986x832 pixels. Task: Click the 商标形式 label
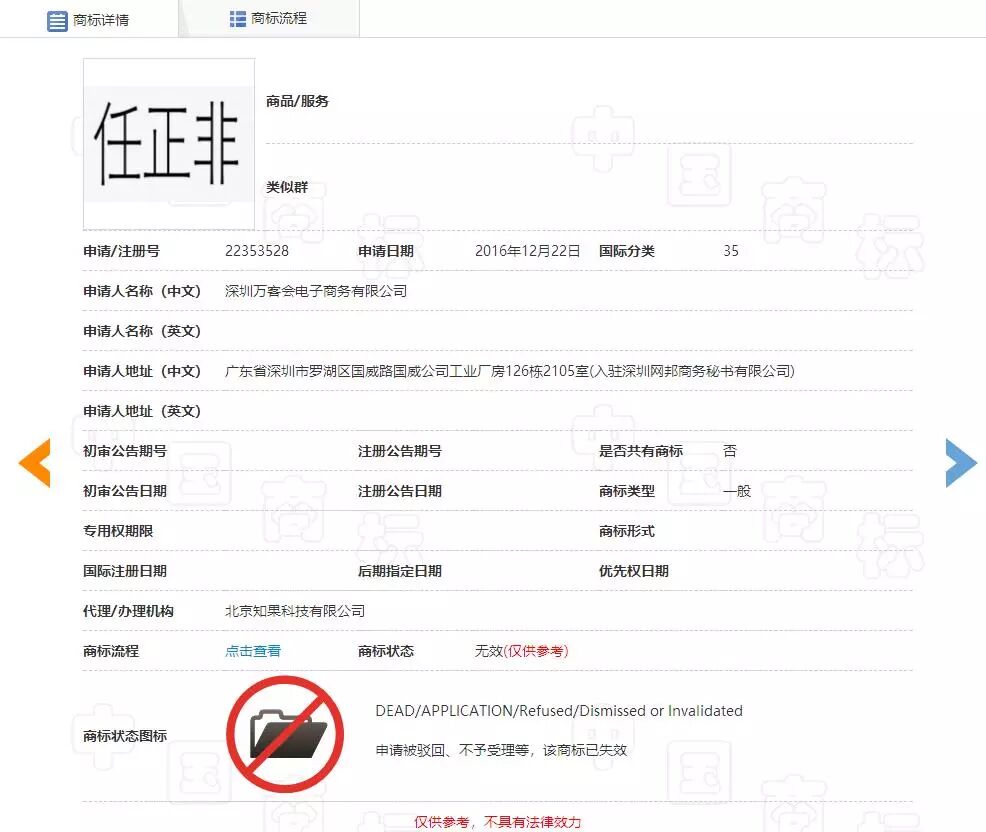click(x=626, y=531)
